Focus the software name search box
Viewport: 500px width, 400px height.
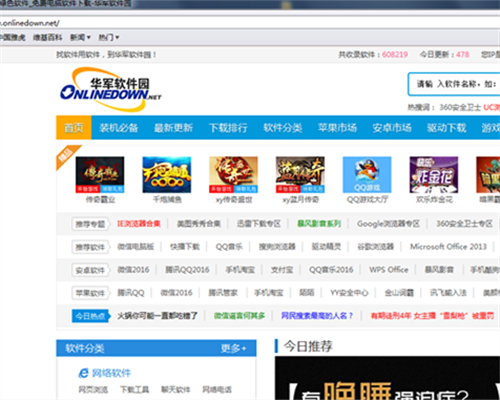coord(454,84)
